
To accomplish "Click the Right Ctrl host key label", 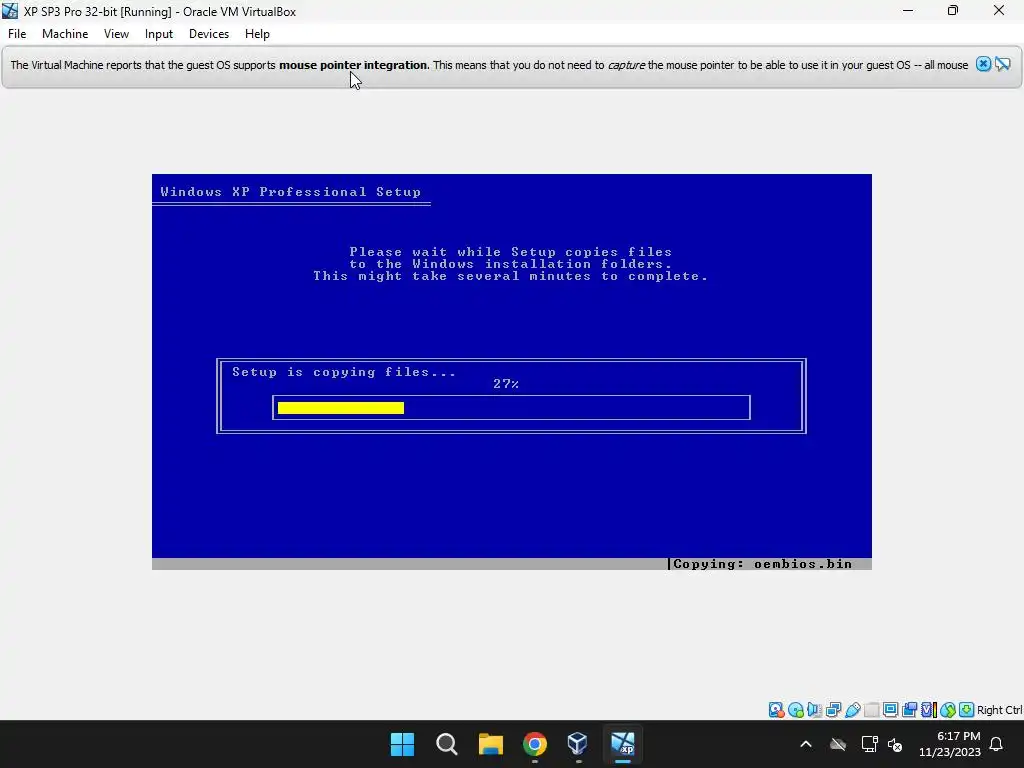I will coord(1000,710).
